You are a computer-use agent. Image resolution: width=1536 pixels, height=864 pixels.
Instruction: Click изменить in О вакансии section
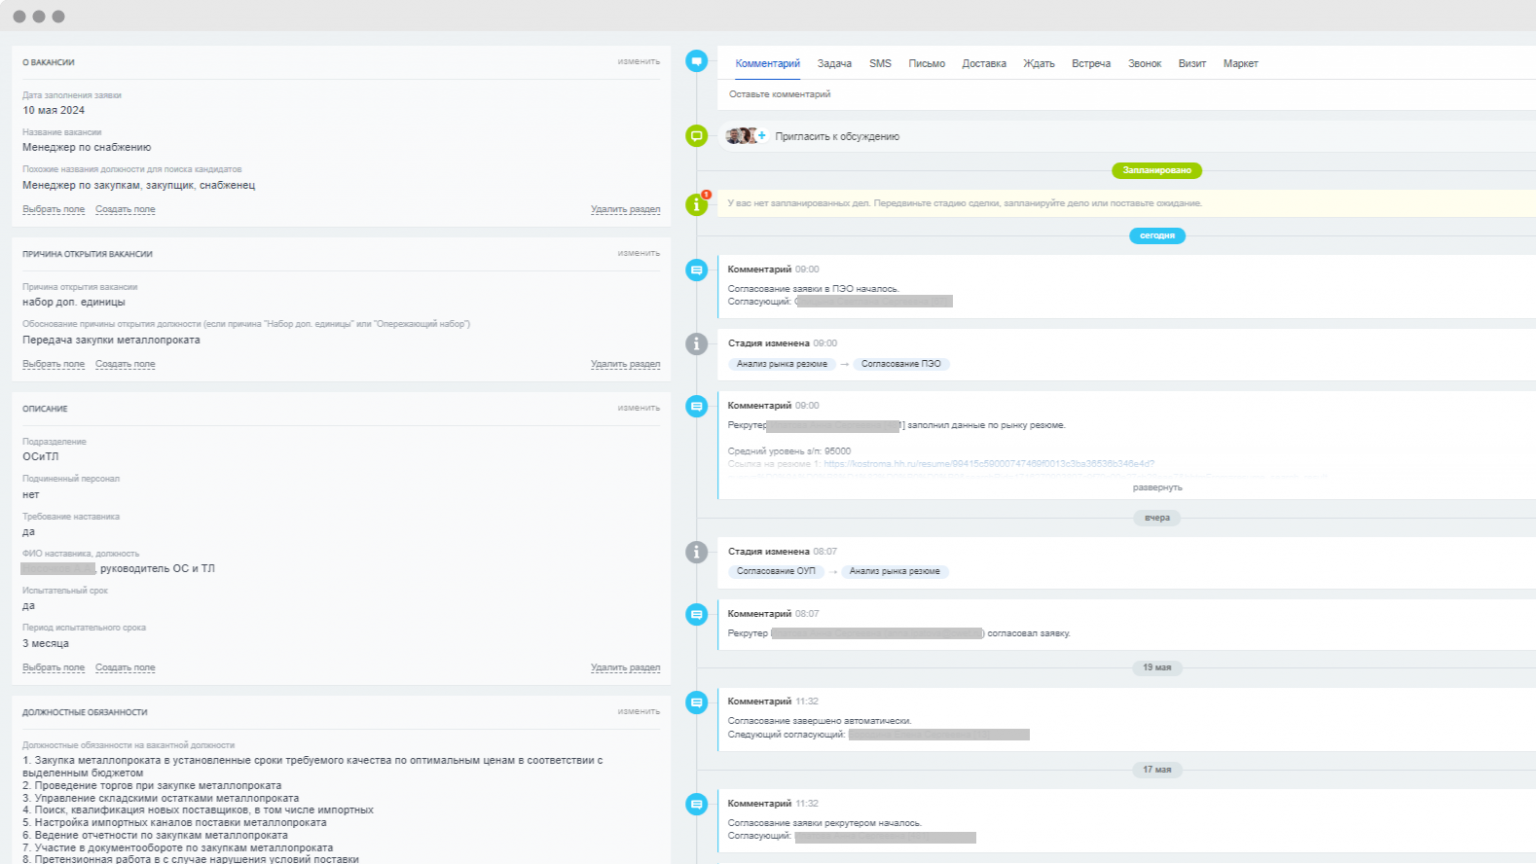pyautogui.click(x=639, y=62)
